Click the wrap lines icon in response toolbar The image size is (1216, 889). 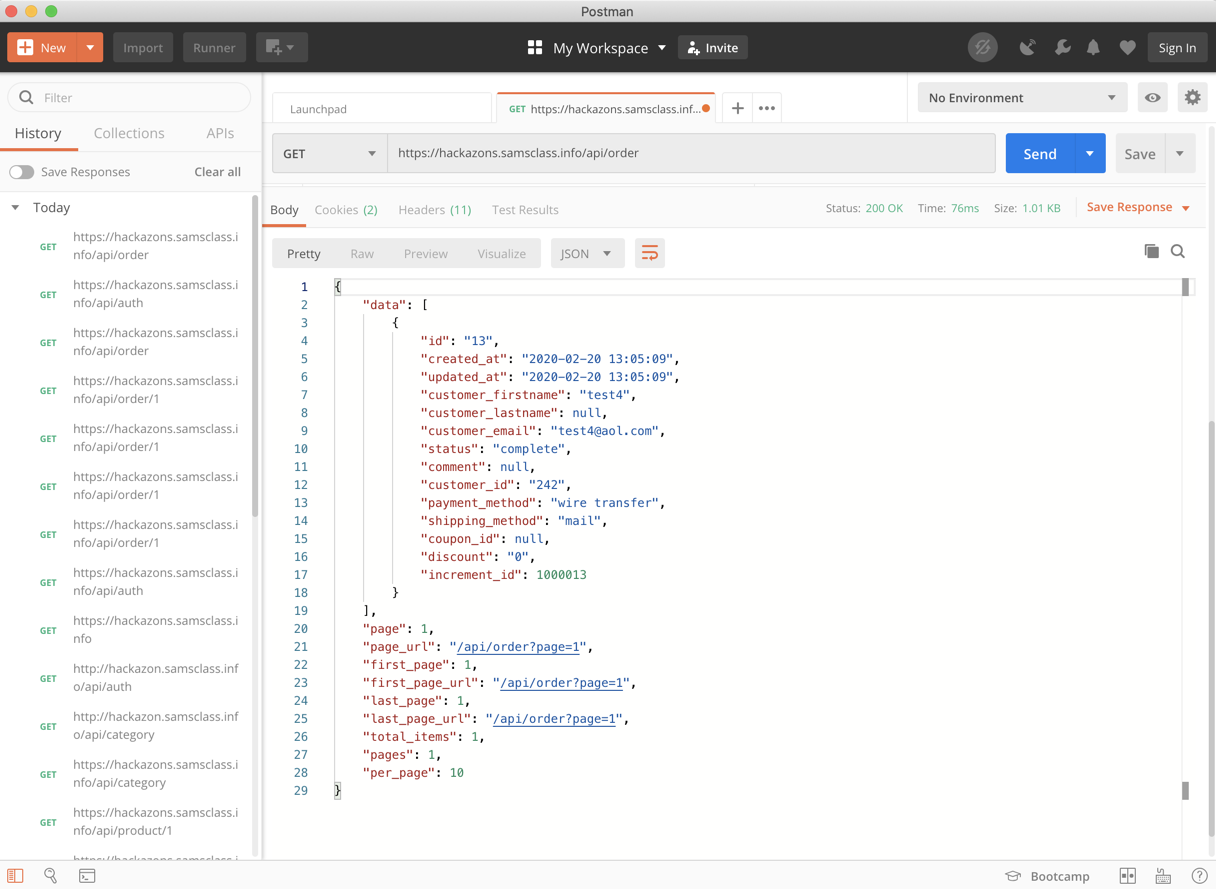click(650, 254)
